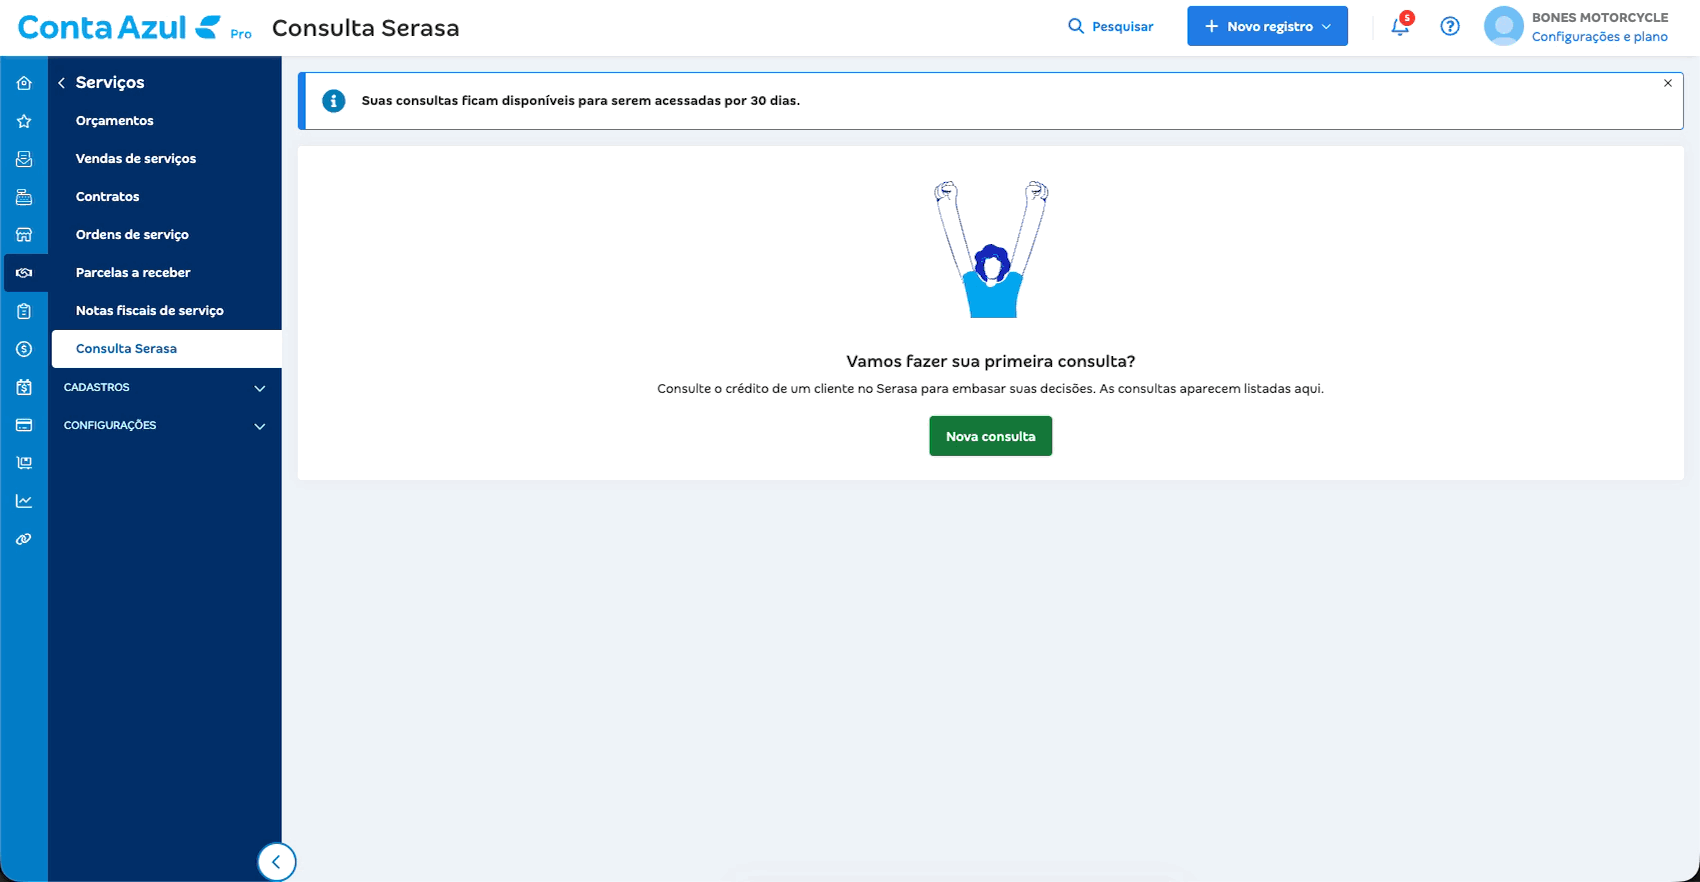Click the shopping cart icon in rail
This screenshot has height=882, width=1700.
point(24,463)
